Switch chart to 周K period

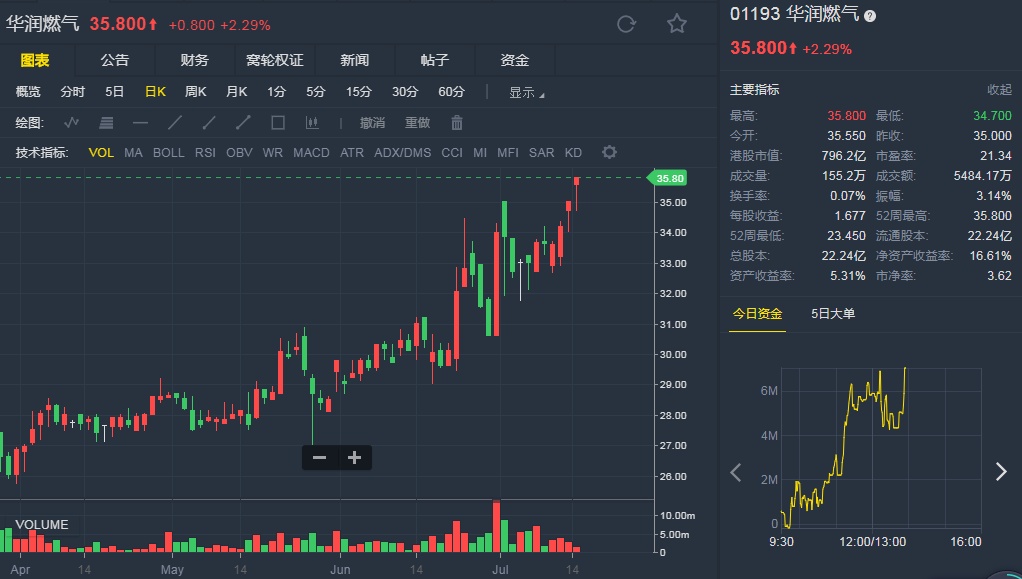195,92
